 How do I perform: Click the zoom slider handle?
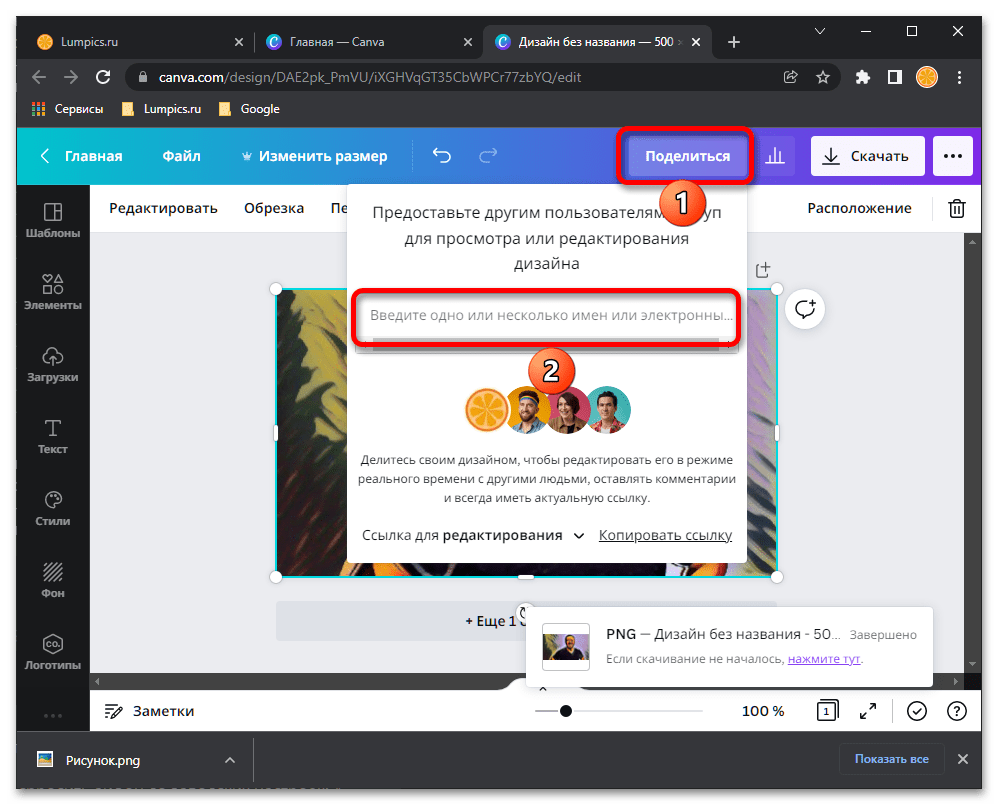[565, 711]
